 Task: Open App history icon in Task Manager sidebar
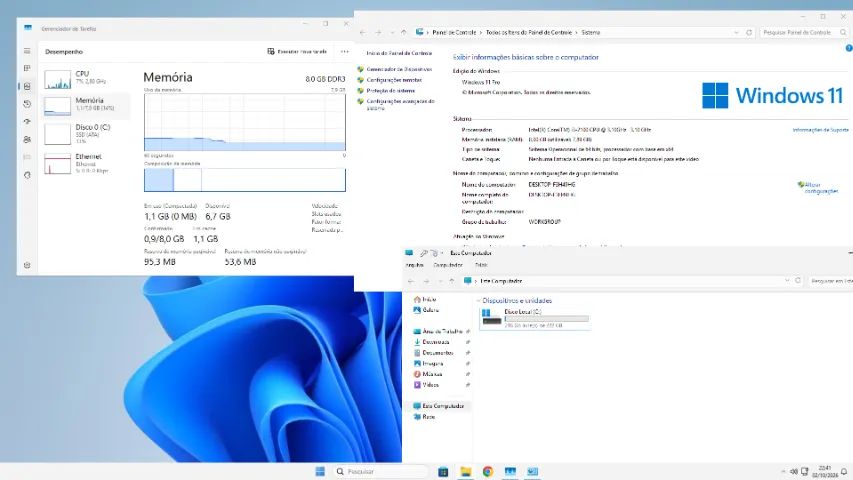pos(27,104)
